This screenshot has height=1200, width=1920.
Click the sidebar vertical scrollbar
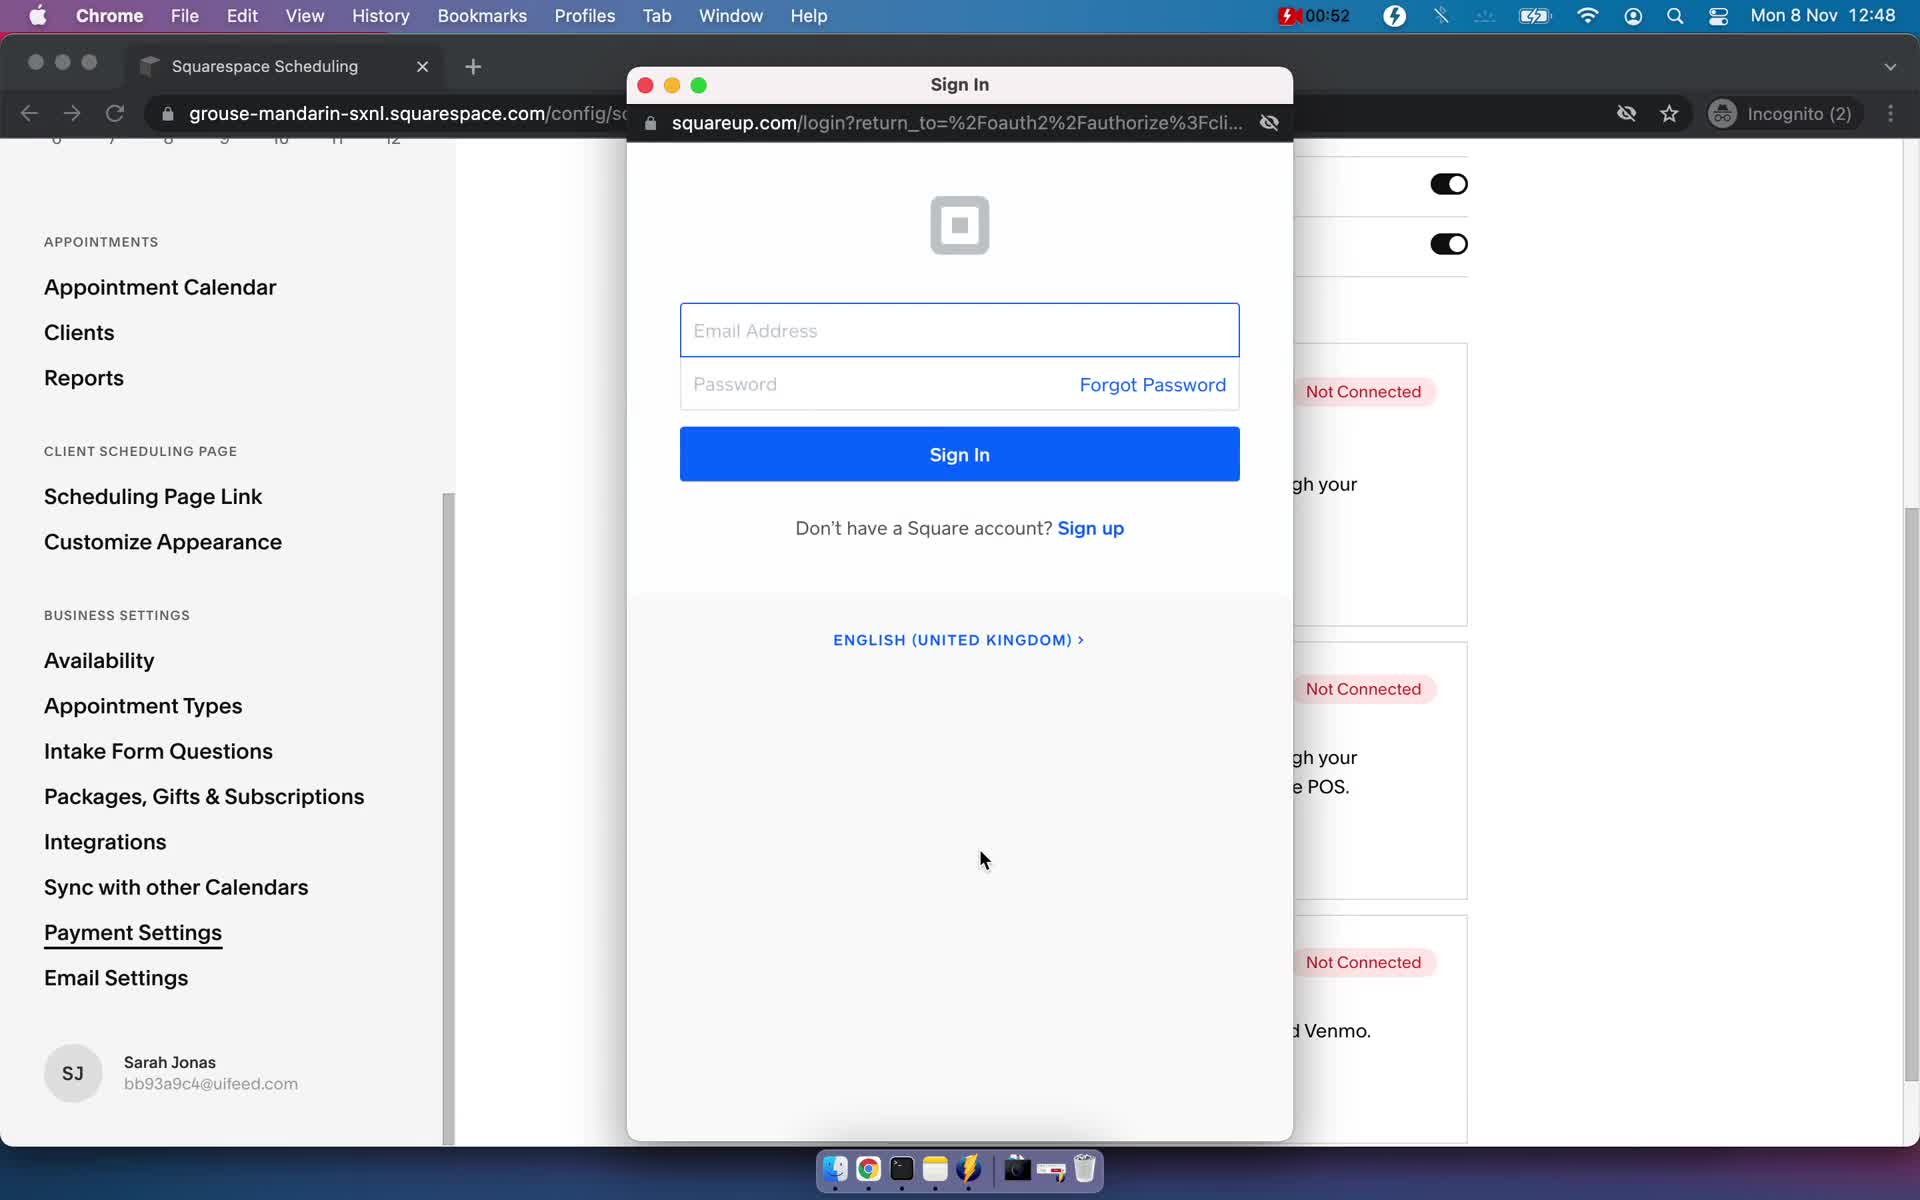(448, 819)
